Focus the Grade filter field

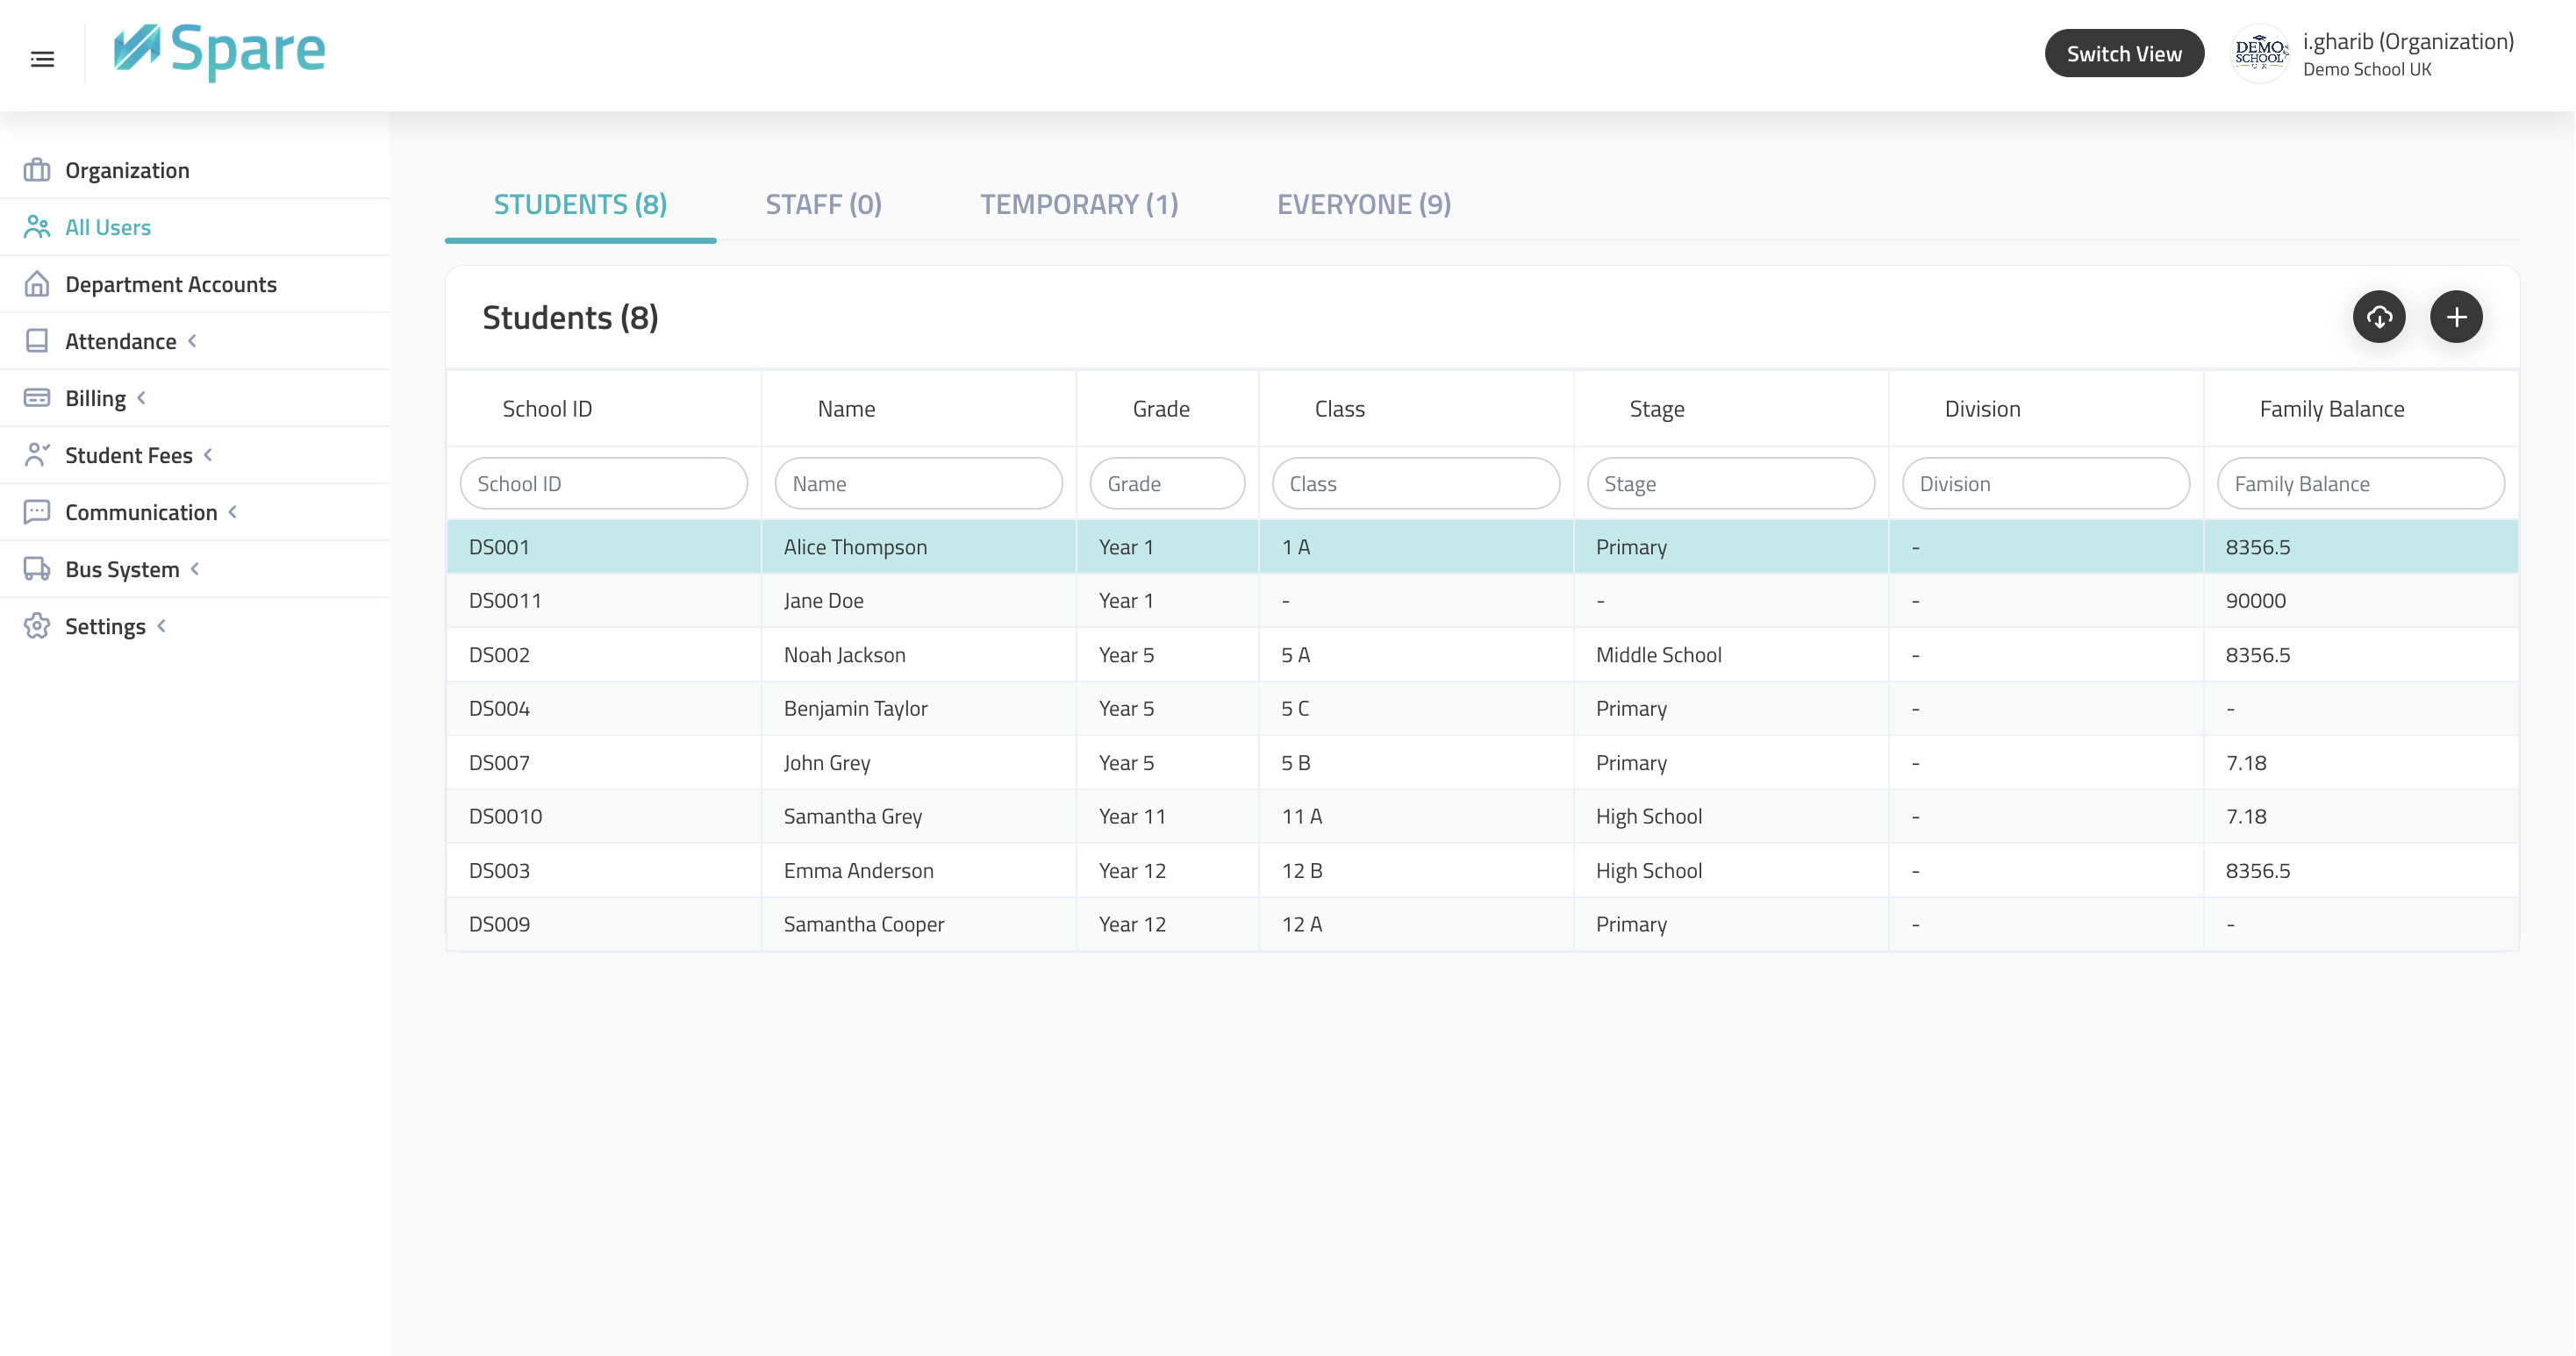pyautogui.click(x=1167, y=484)
